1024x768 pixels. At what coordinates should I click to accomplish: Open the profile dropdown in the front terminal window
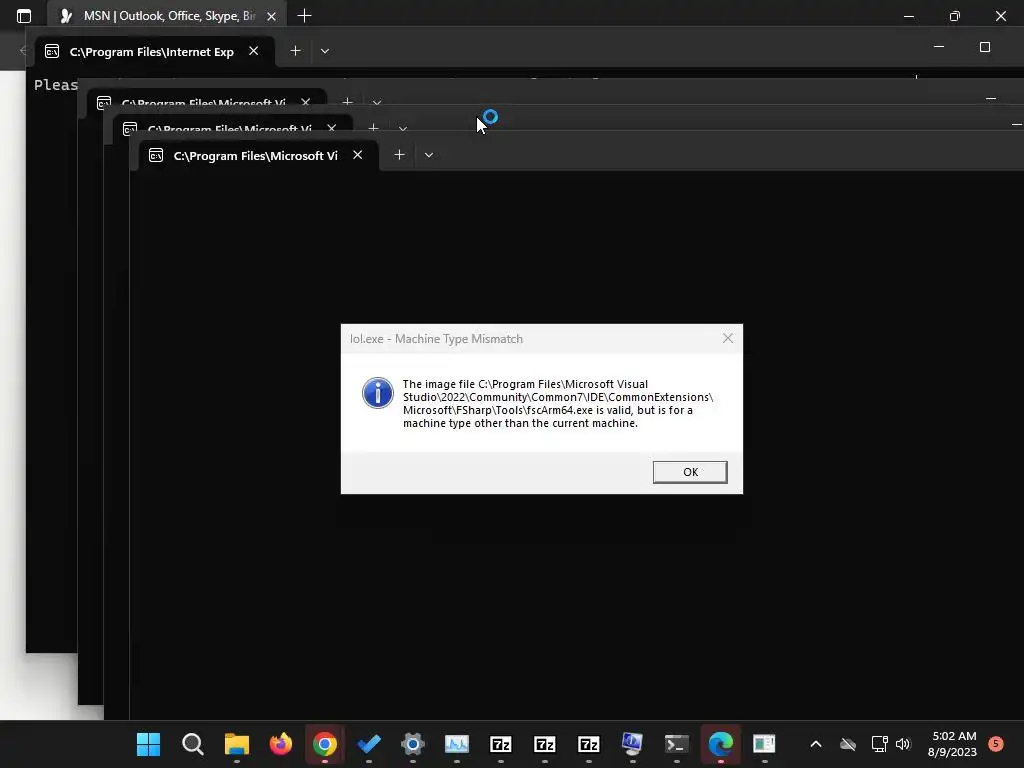coord(428,155)
